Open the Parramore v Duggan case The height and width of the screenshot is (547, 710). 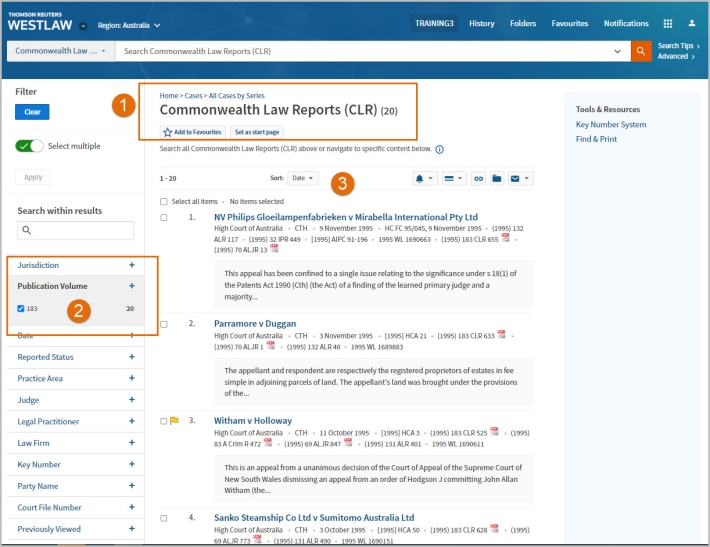(x=255, y=324)
